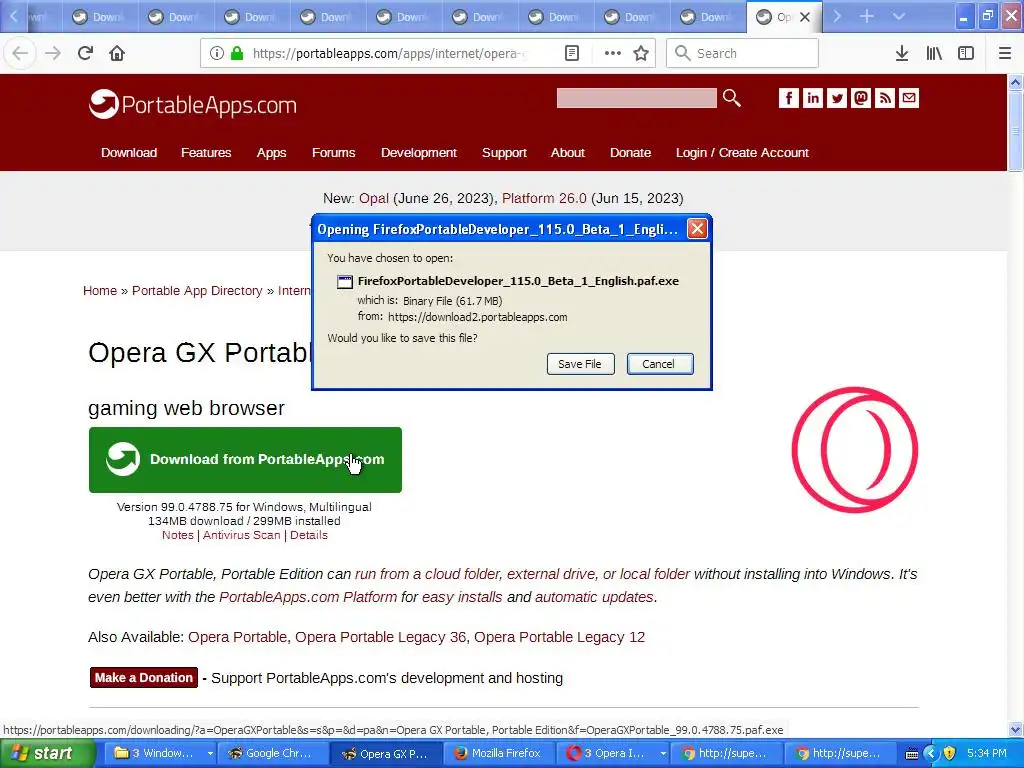Click Save File in the dialog
The width and height of the screenshot is (1024, 768).
[580, 364]
